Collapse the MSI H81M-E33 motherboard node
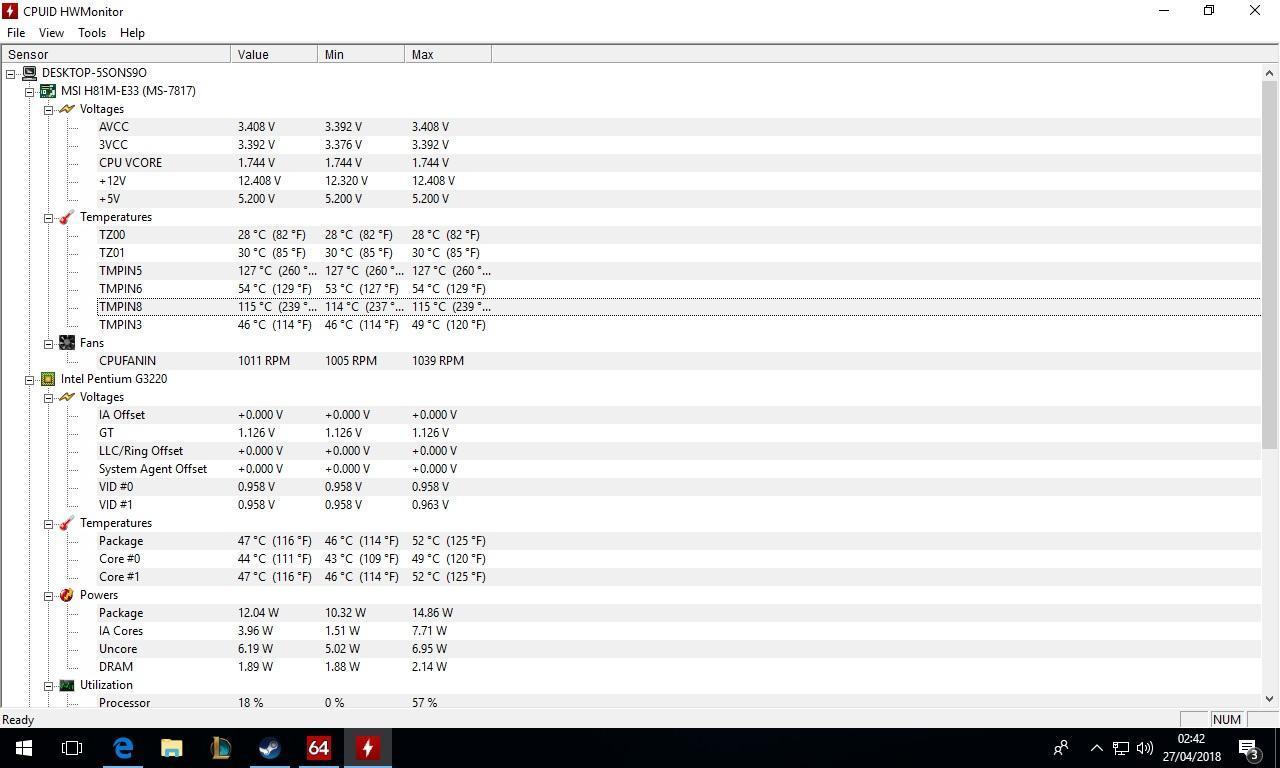 click(30, 91)
